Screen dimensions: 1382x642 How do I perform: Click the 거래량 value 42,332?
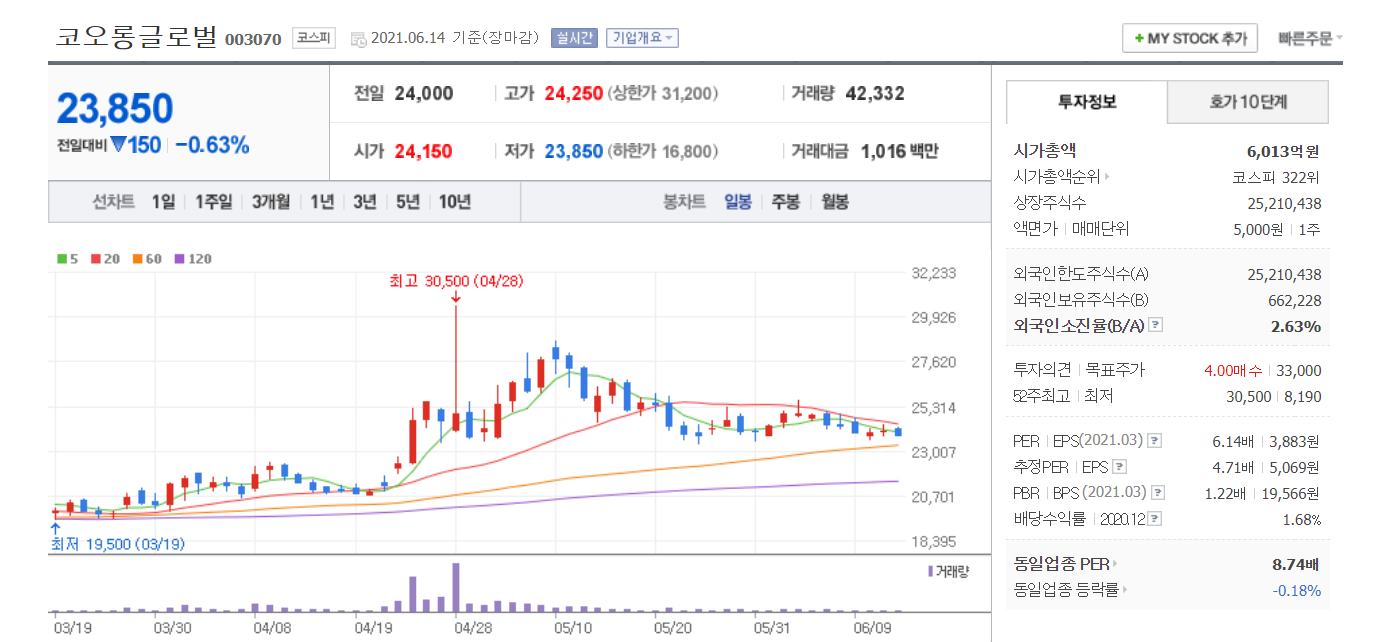pos(875,94)
